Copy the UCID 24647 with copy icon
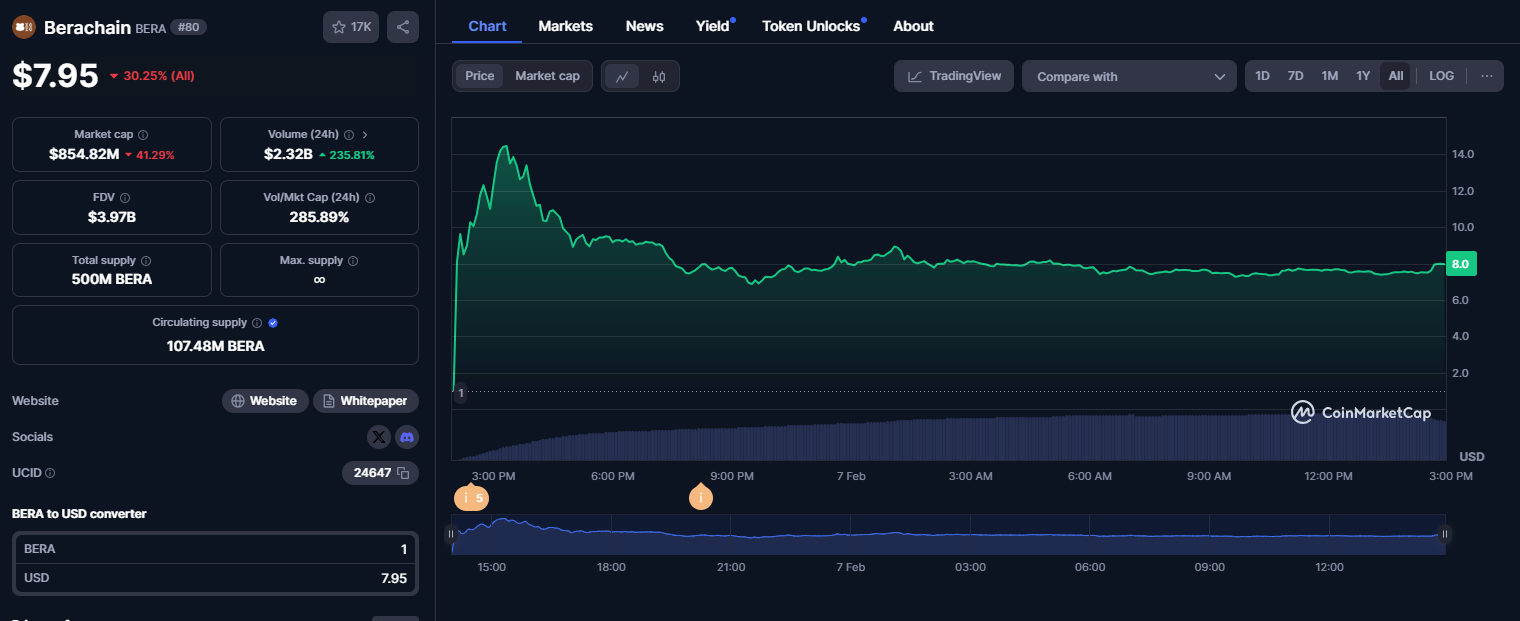The width and height of the screenshot is (1520, 621). click(403, 473)
